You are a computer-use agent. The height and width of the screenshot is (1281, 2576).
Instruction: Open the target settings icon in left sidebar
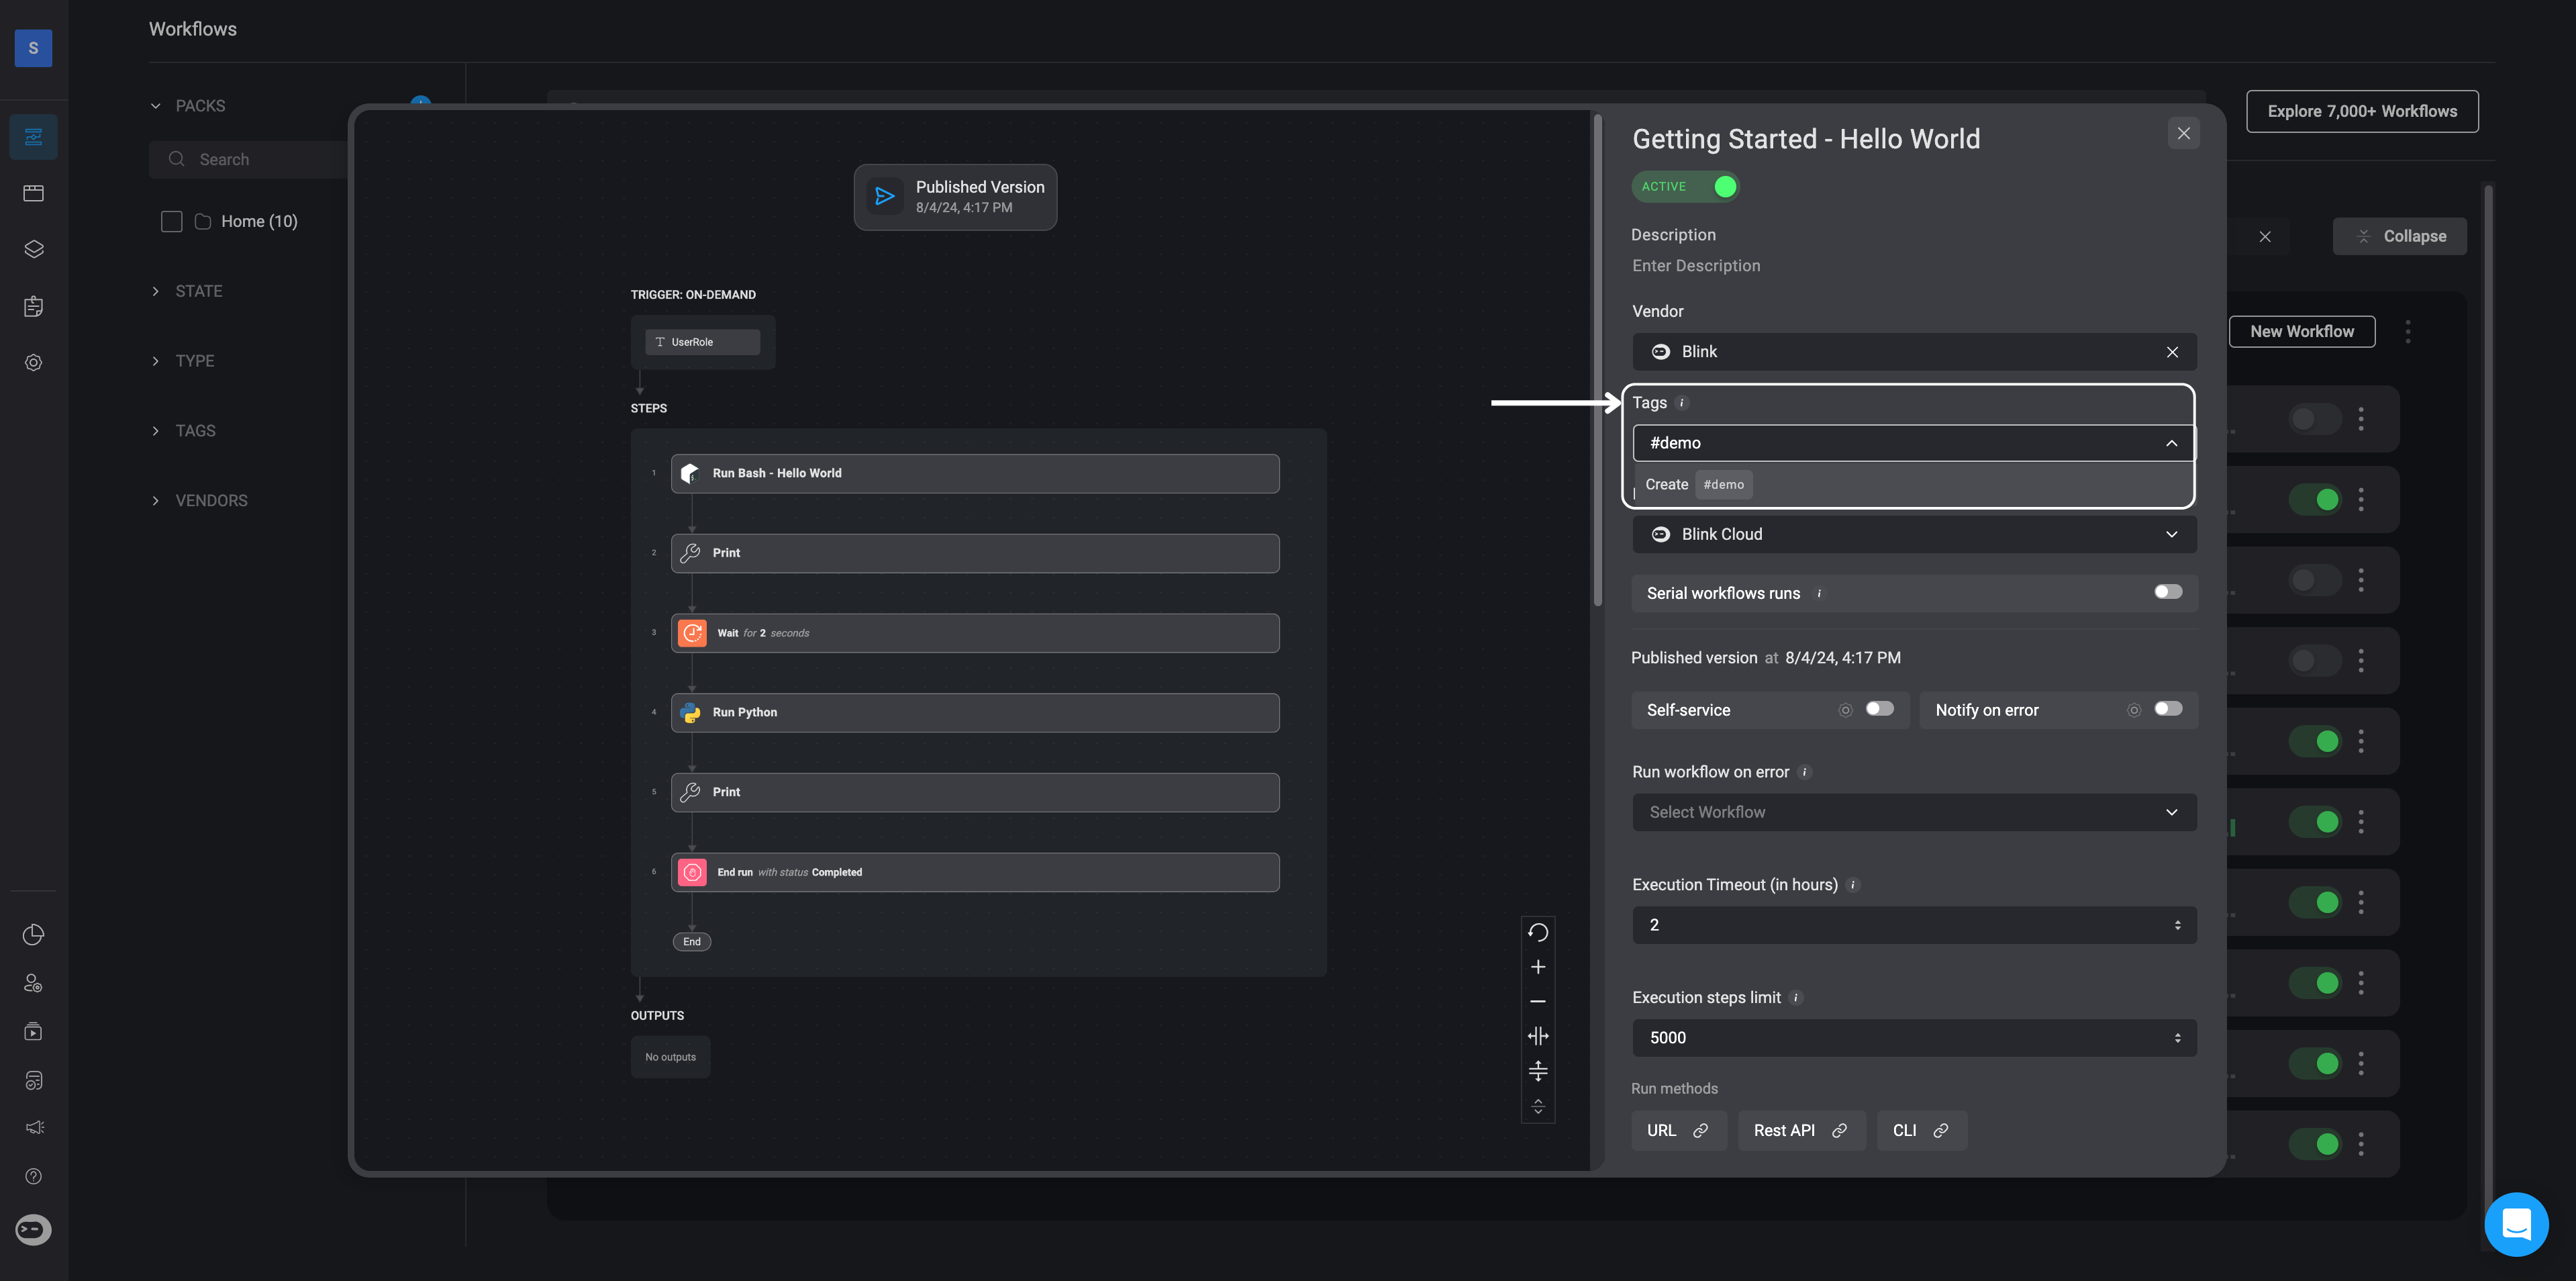33,363
